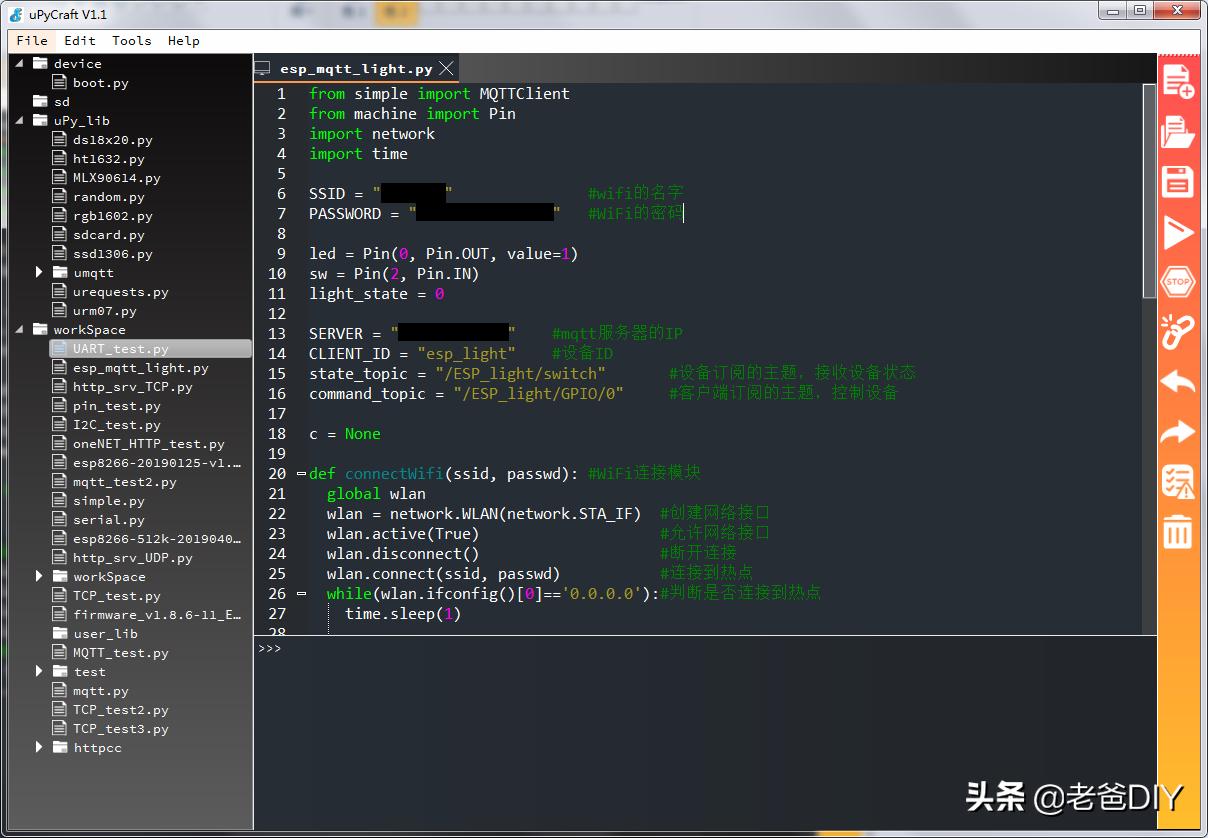Open the File menu
The width and height of the screenshot is (1208, 838).
(32, 41)
